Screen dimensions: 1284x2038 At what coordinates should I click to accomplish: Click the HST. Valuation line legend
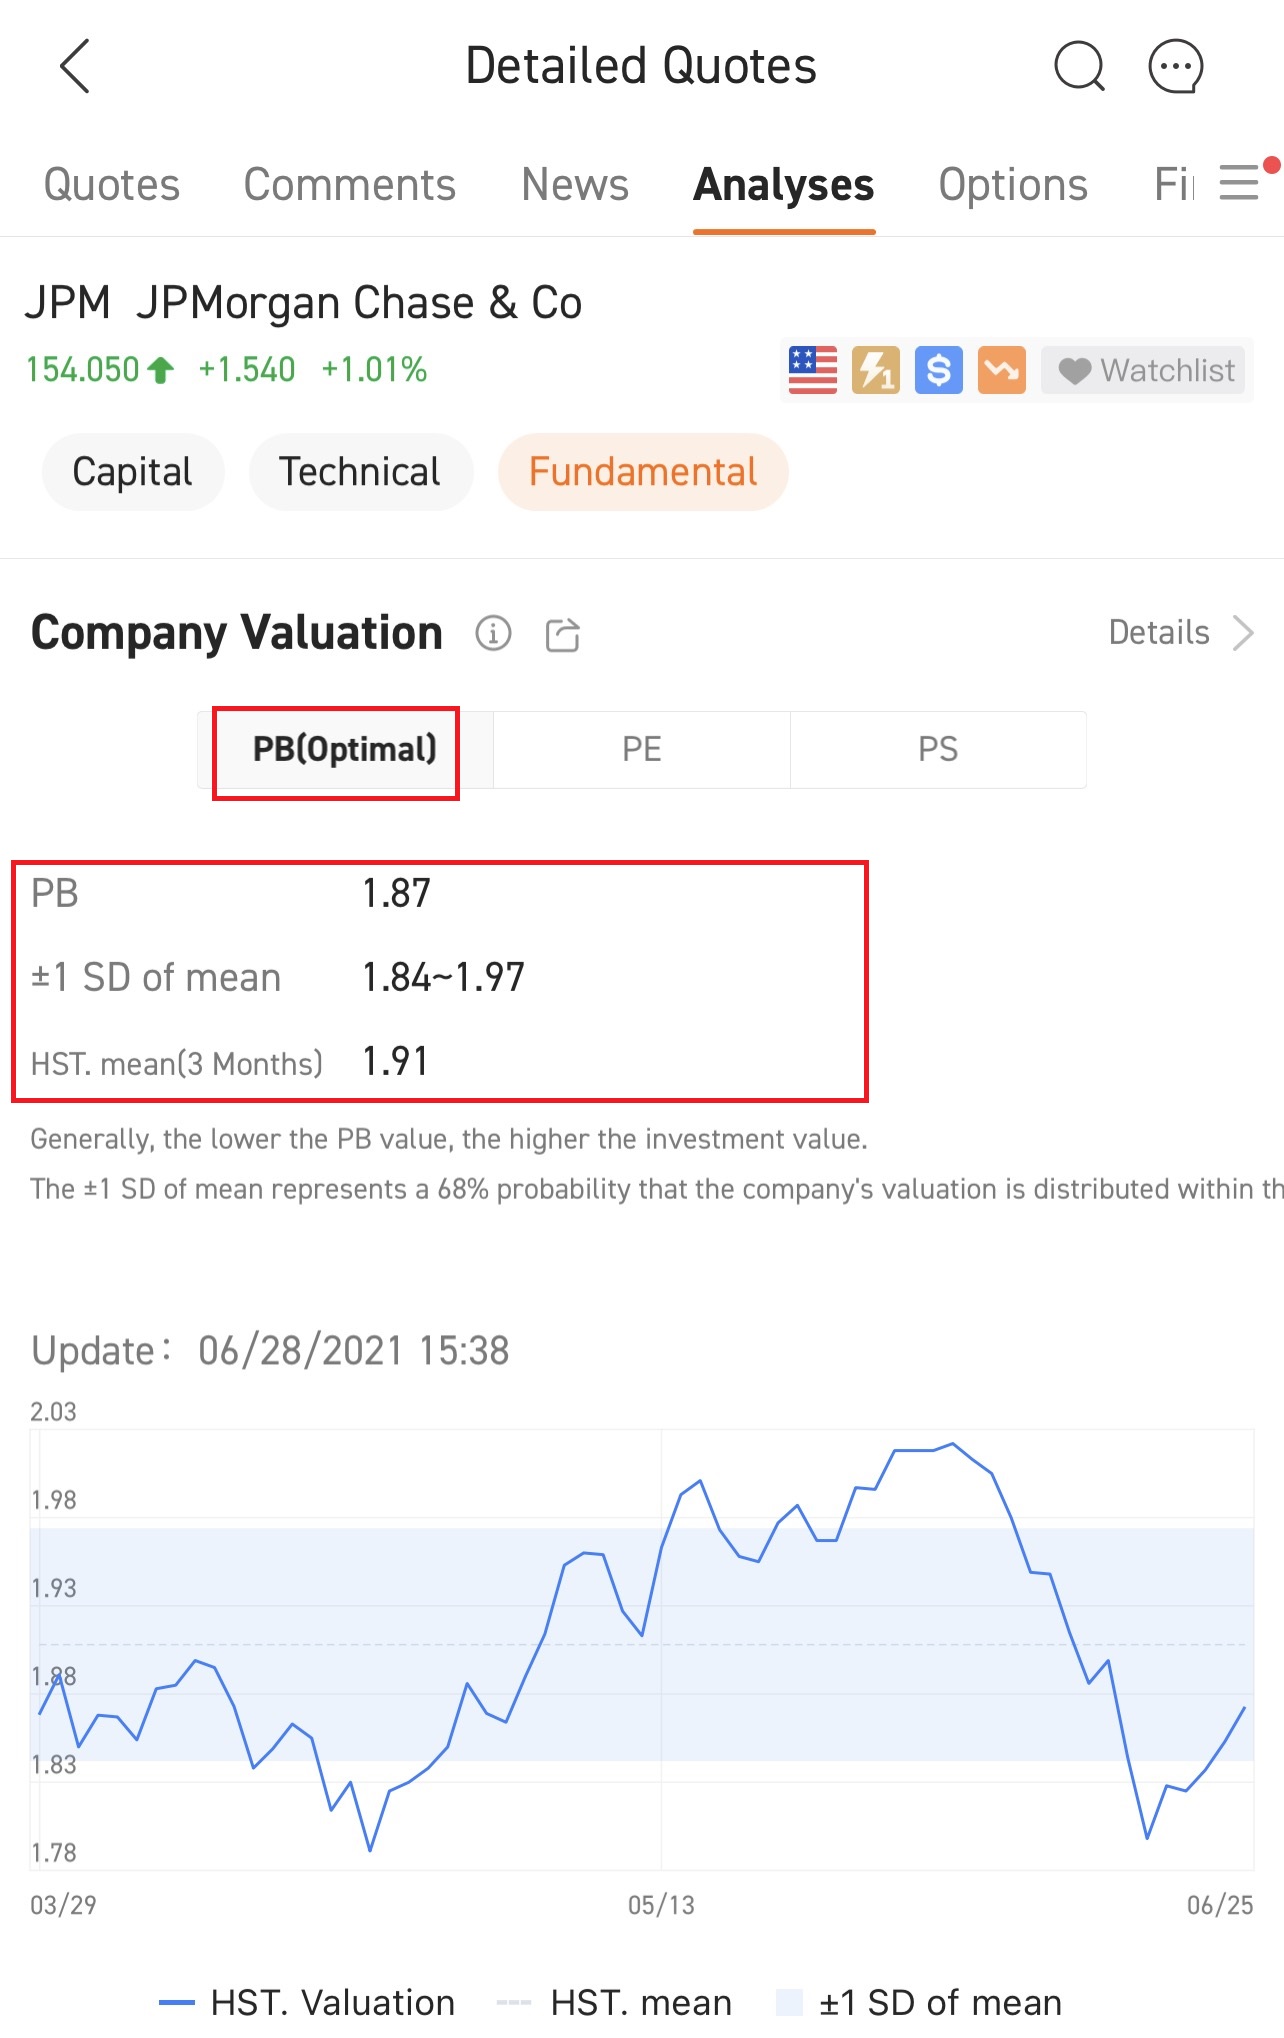coord(178,2001)
